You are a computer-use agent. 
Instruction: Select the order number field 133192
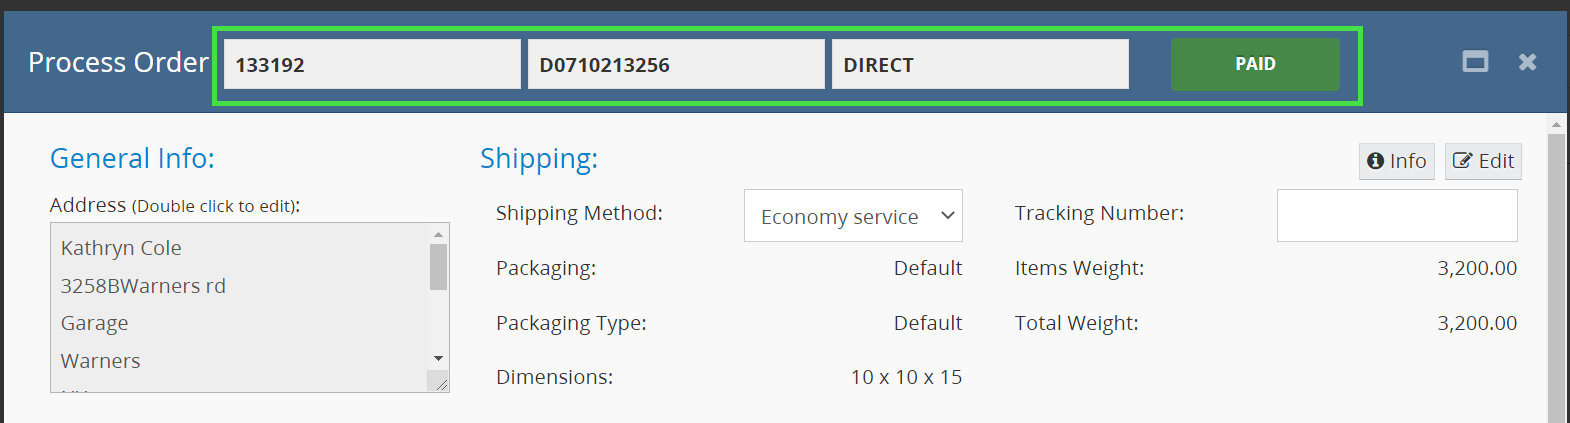pyautogui.click(x=372, y=64)
